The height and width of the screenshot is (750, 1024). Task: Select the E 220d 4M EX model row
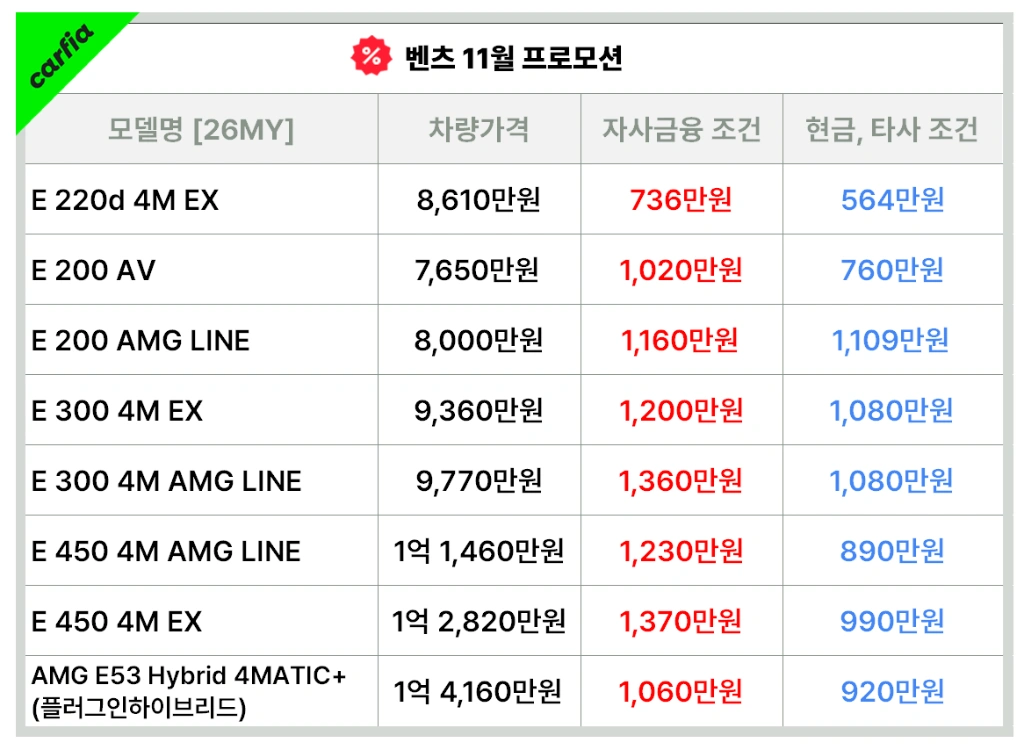[x=125, y=201]
